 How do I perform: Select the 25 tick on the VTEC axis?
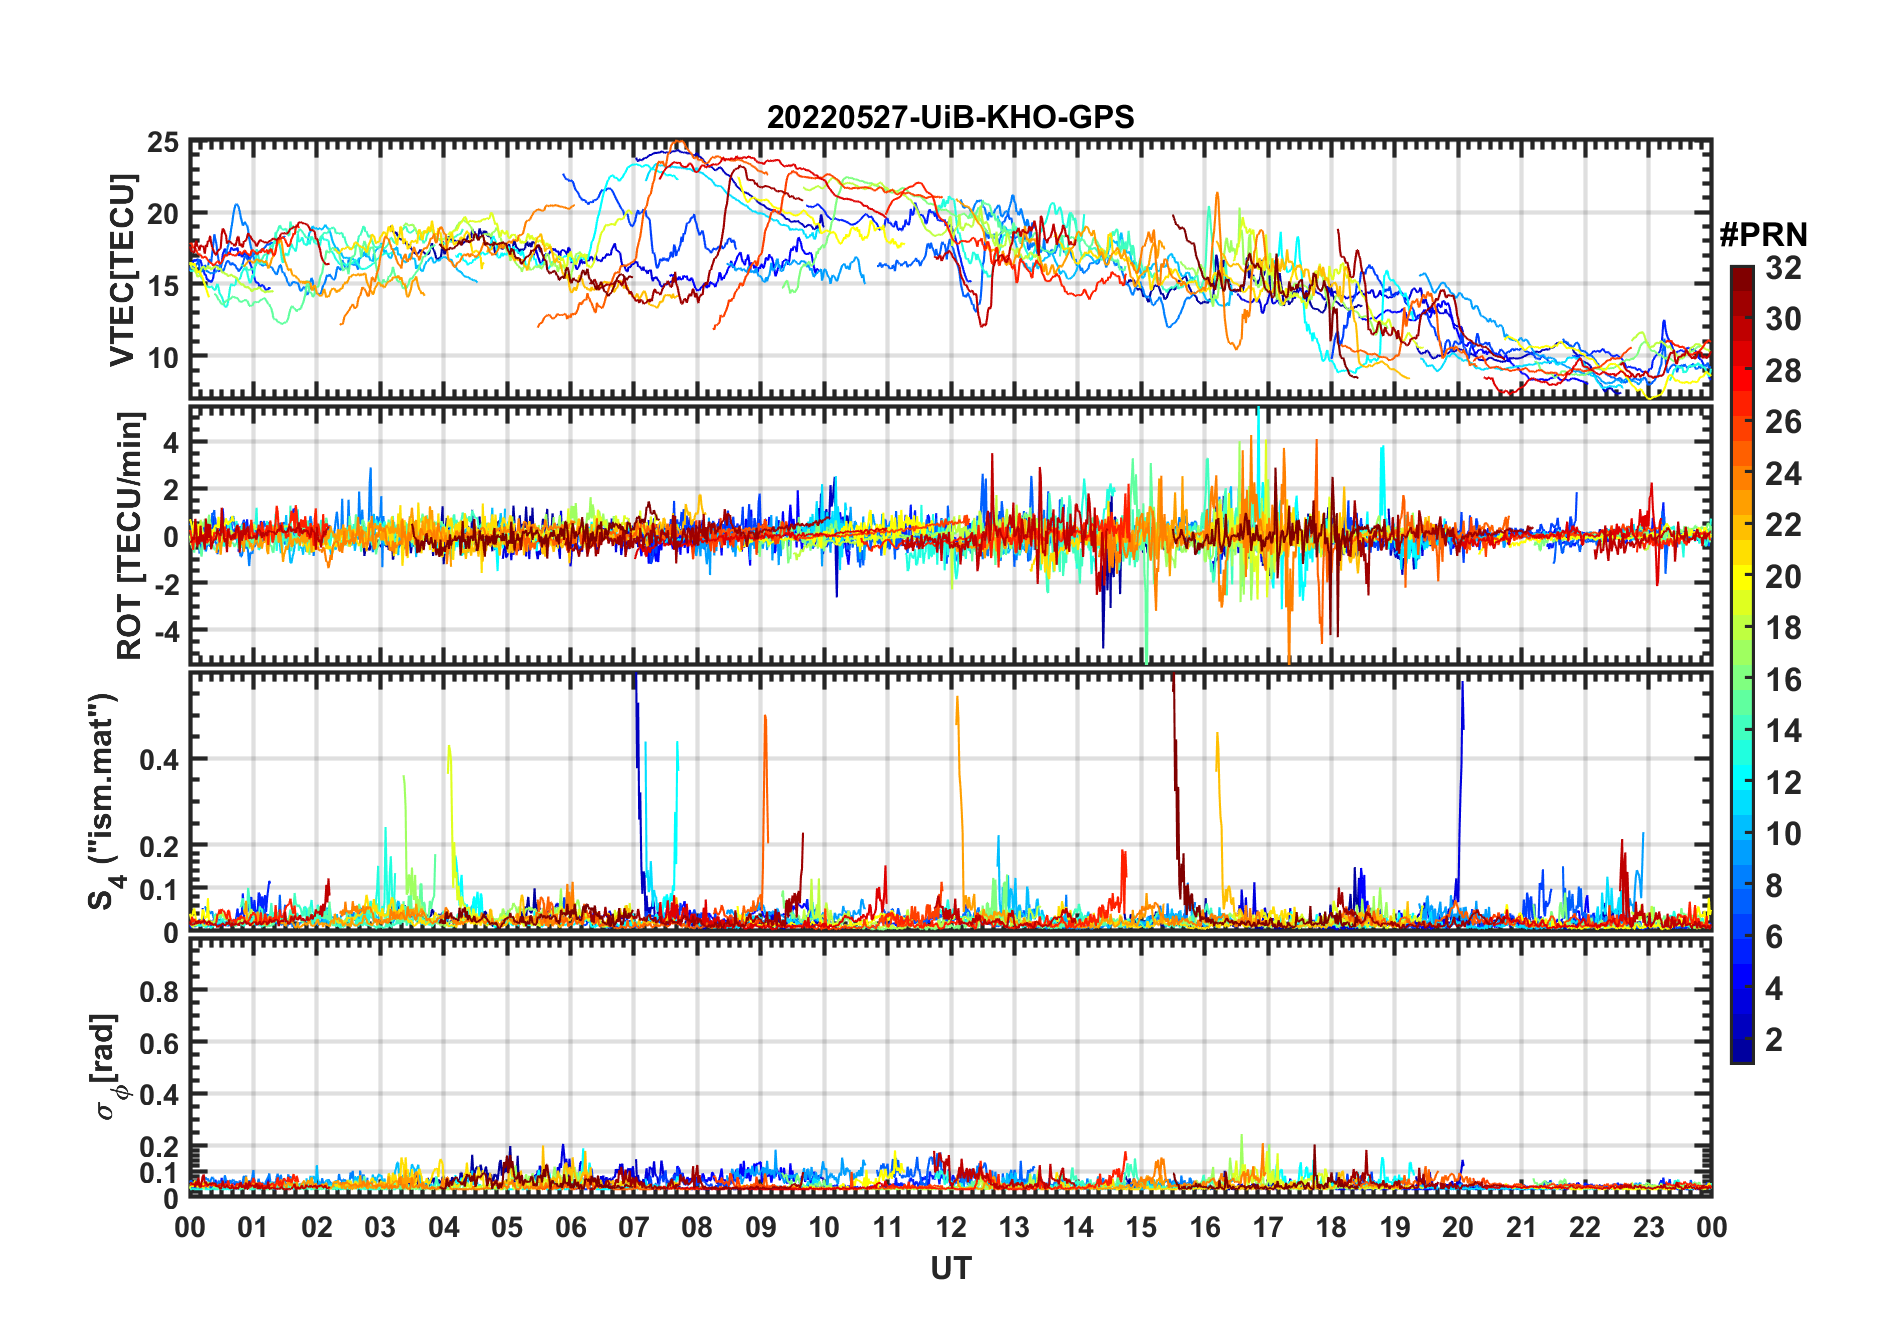pyautogui.click(x=163, y=143)
